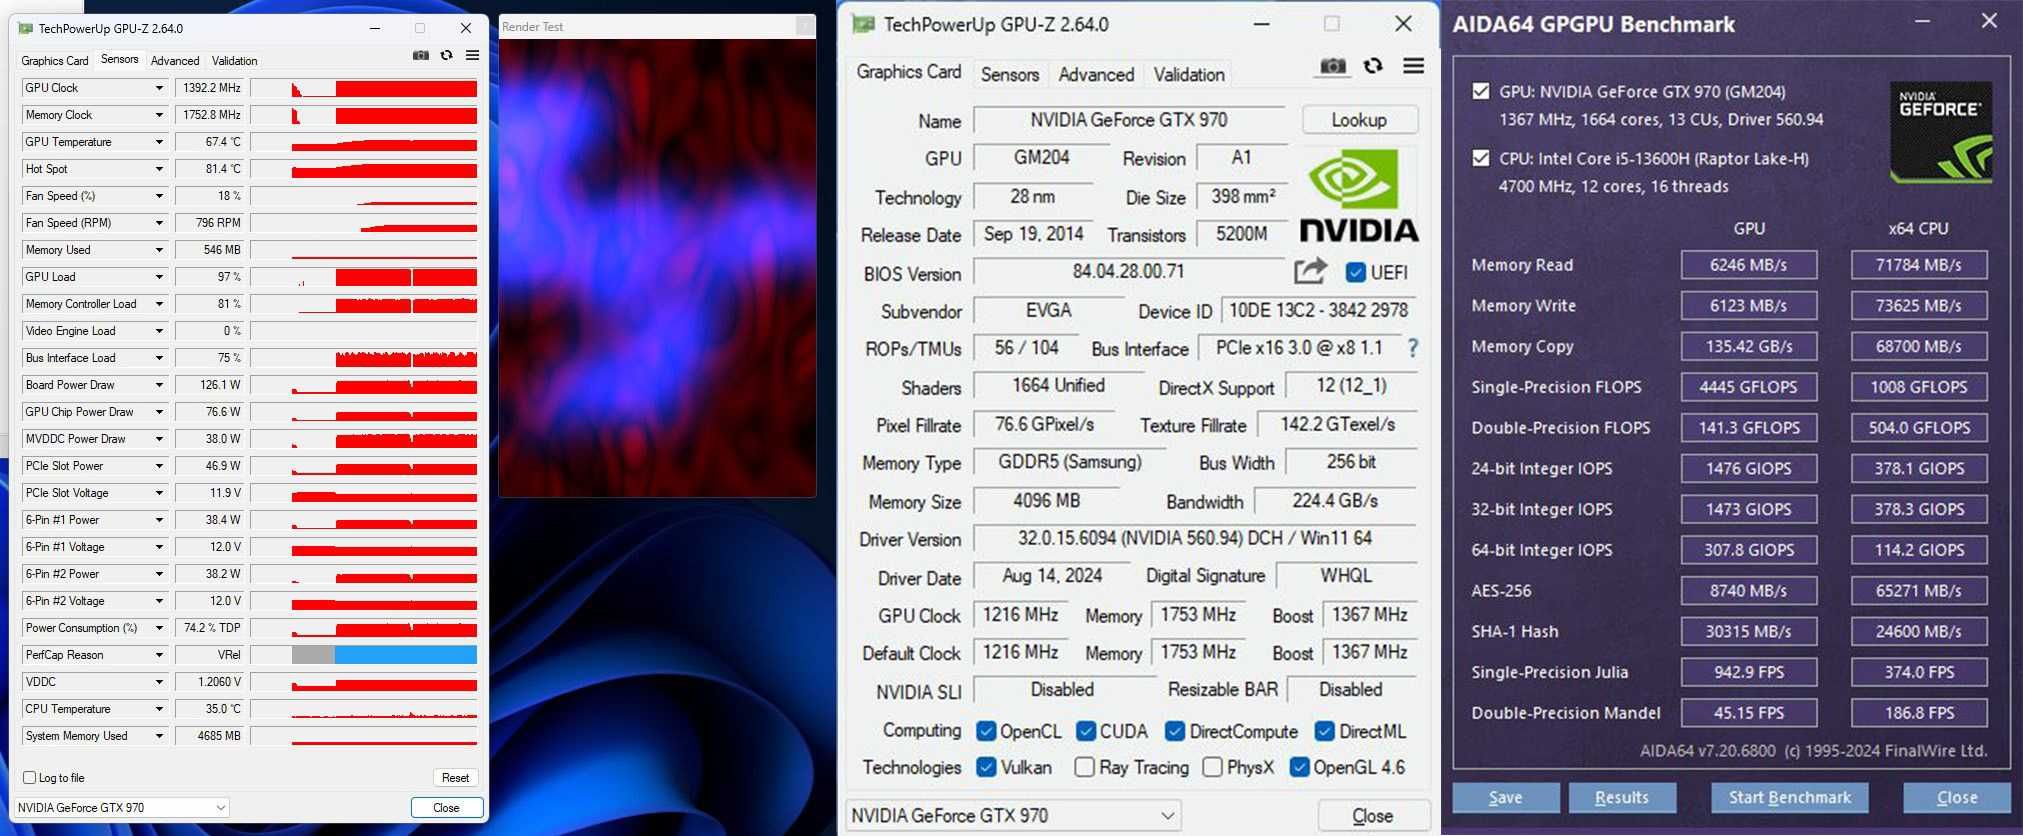2023x836 pixels.
Task: Open the GPU Clock sensor dropdown
Action: tap(159, 88)
